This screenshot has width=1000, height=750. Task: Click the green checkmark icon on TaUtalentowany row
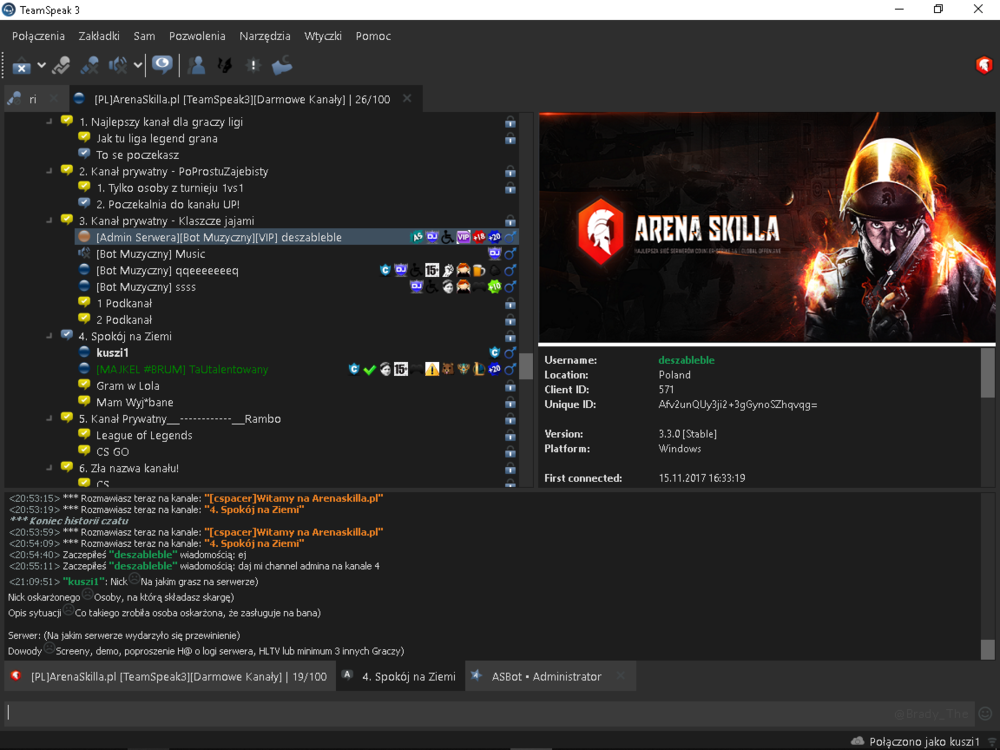(369, 369)
